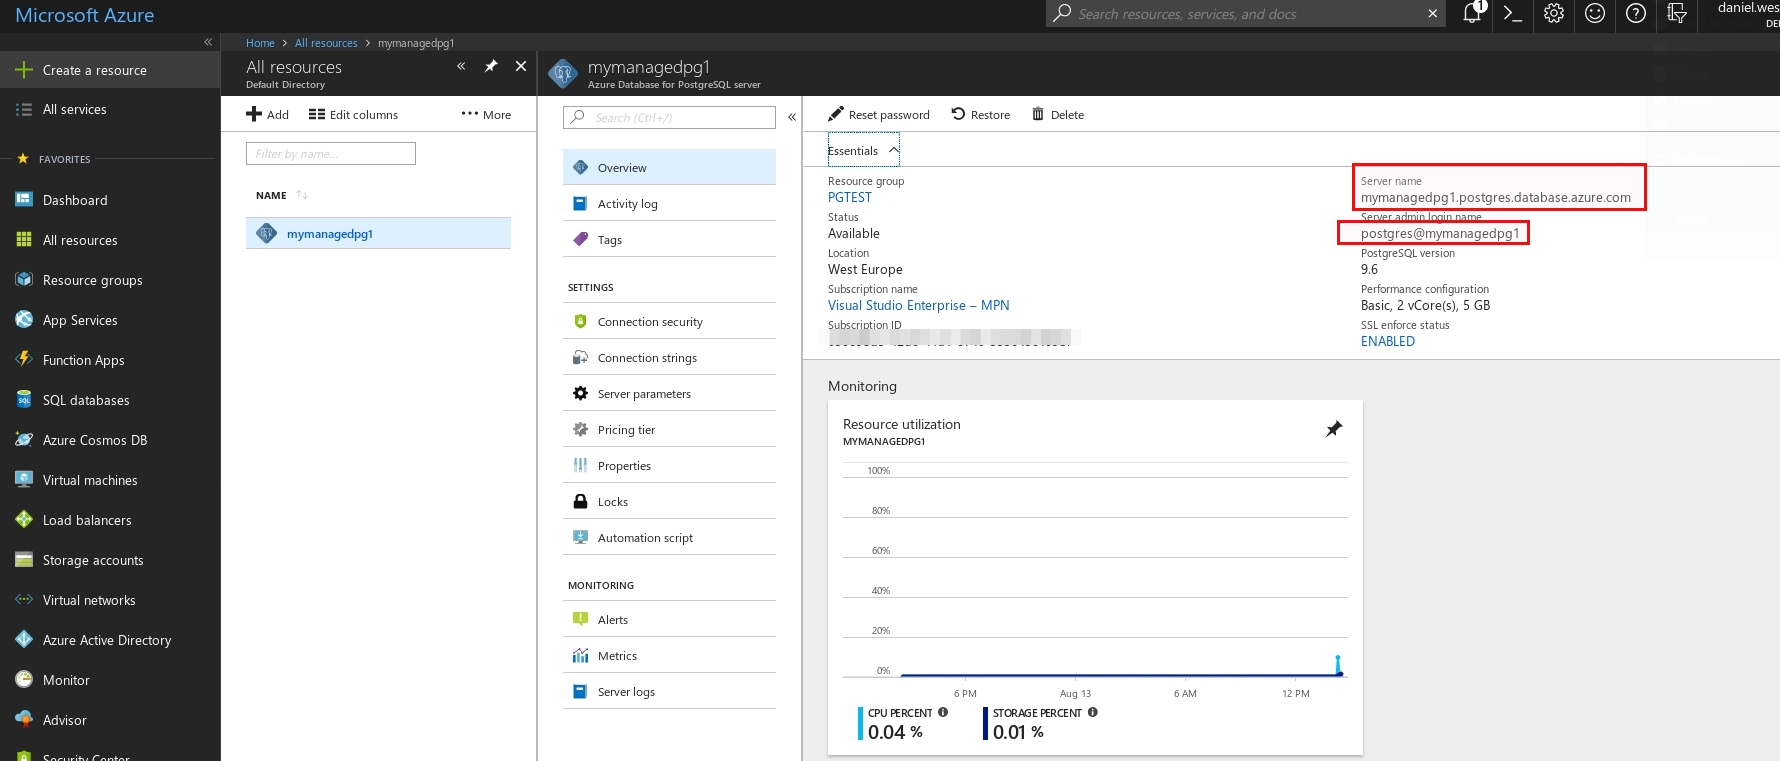Click ENABLED SSL enforce status
1780x761 pixels.
click(x=1388, y=341)
